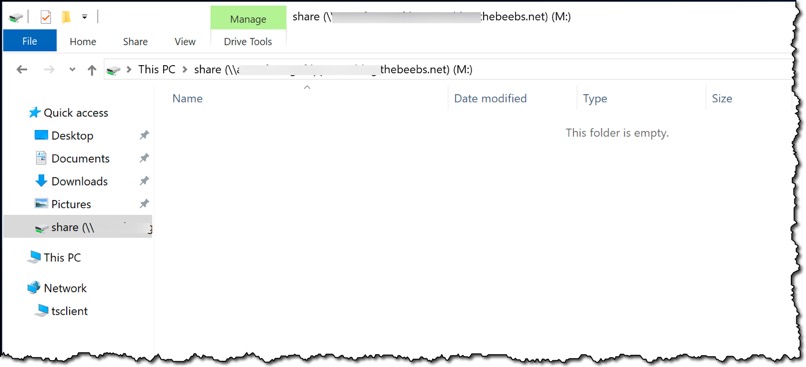Sort files by the Name column header
Screen dimensions: 806x367
pos(187,99)
